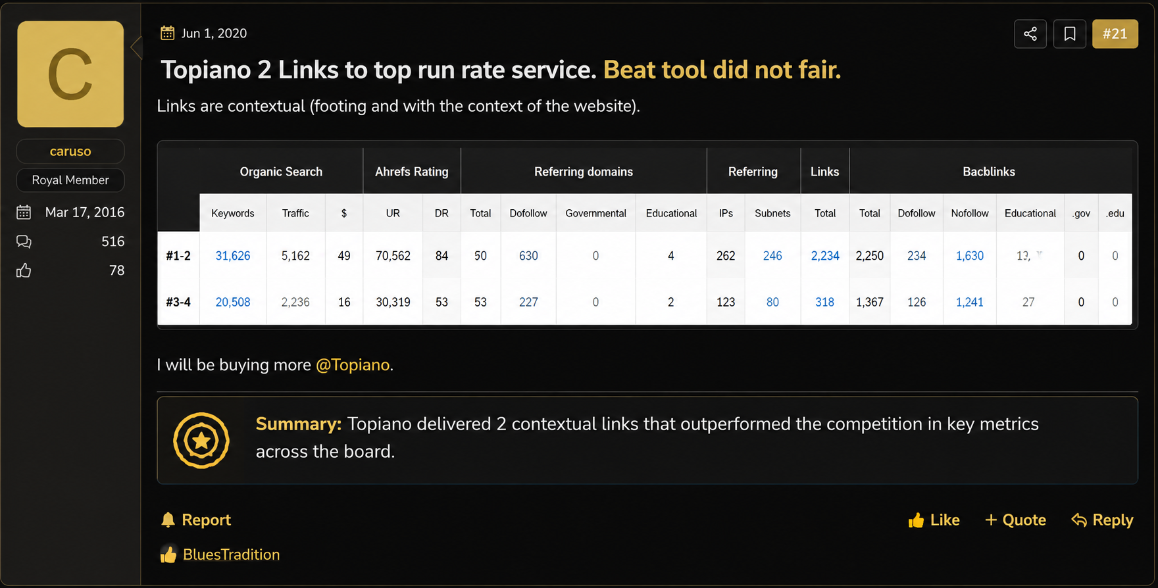
Task: Click the join date calendar icon in sidebar
Action: (x=24, y=213)
